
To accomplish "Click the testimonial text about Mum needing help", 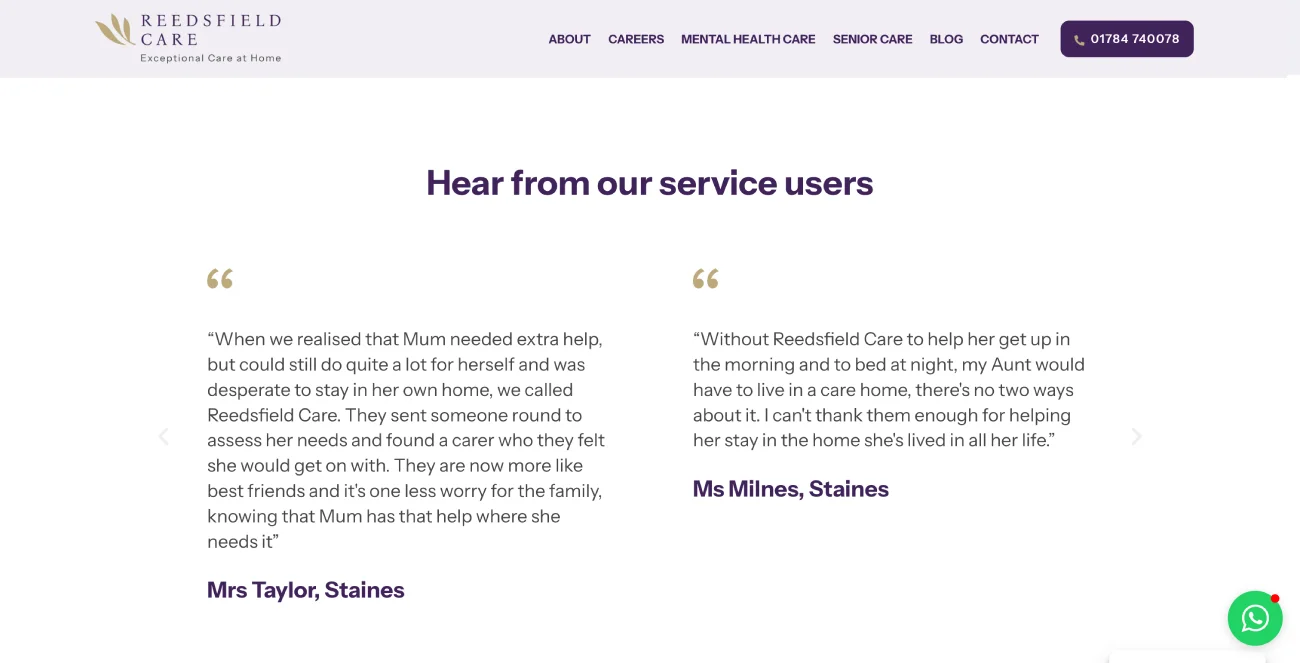I will click(405, 440).
